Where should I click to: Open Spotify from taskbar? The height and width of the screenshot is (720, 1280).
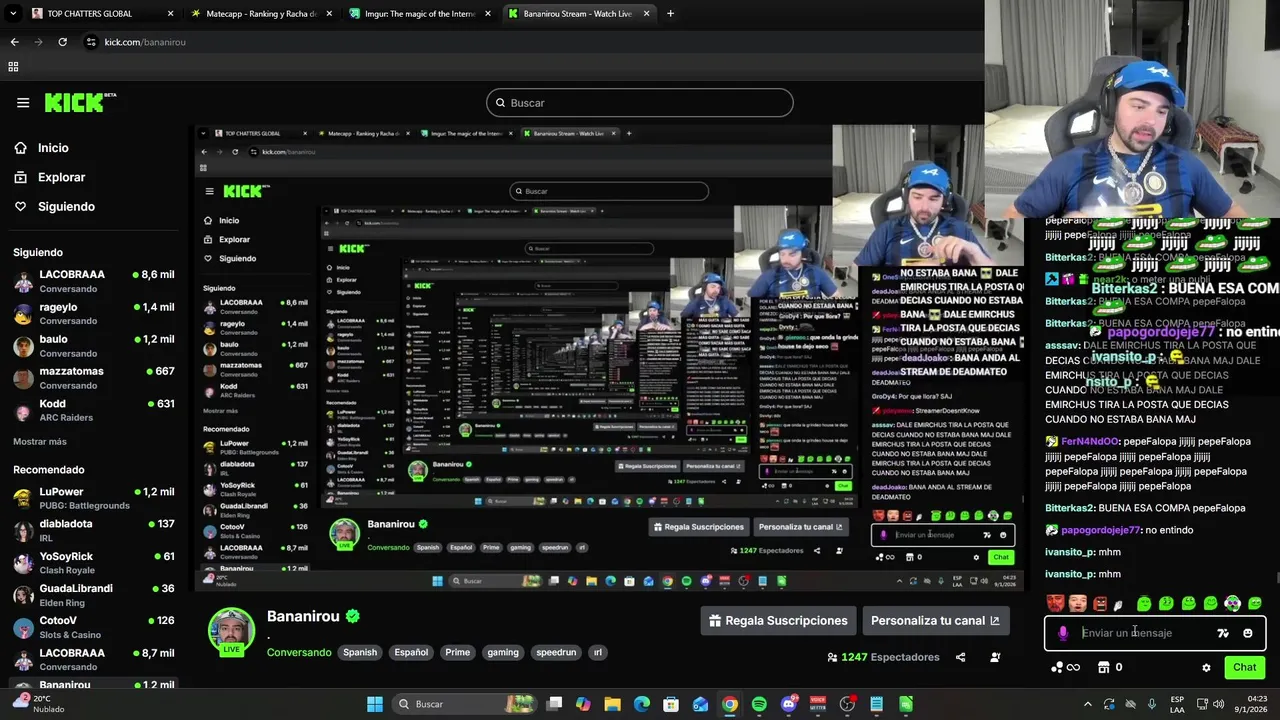click(x=759, y=704)
